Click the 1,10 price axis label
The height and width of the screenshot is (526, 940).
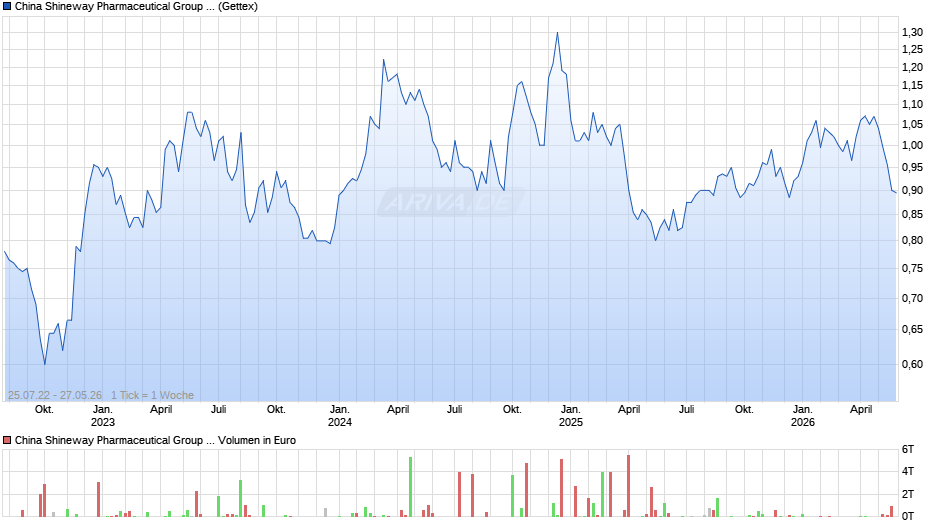pyautogui.click(x=912, y=104)
